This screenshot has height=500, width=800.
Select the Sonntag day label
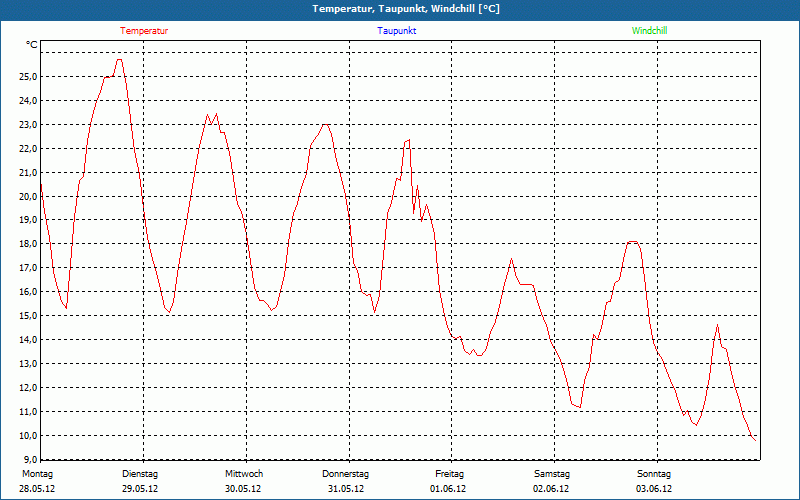(x=654, y=474)
